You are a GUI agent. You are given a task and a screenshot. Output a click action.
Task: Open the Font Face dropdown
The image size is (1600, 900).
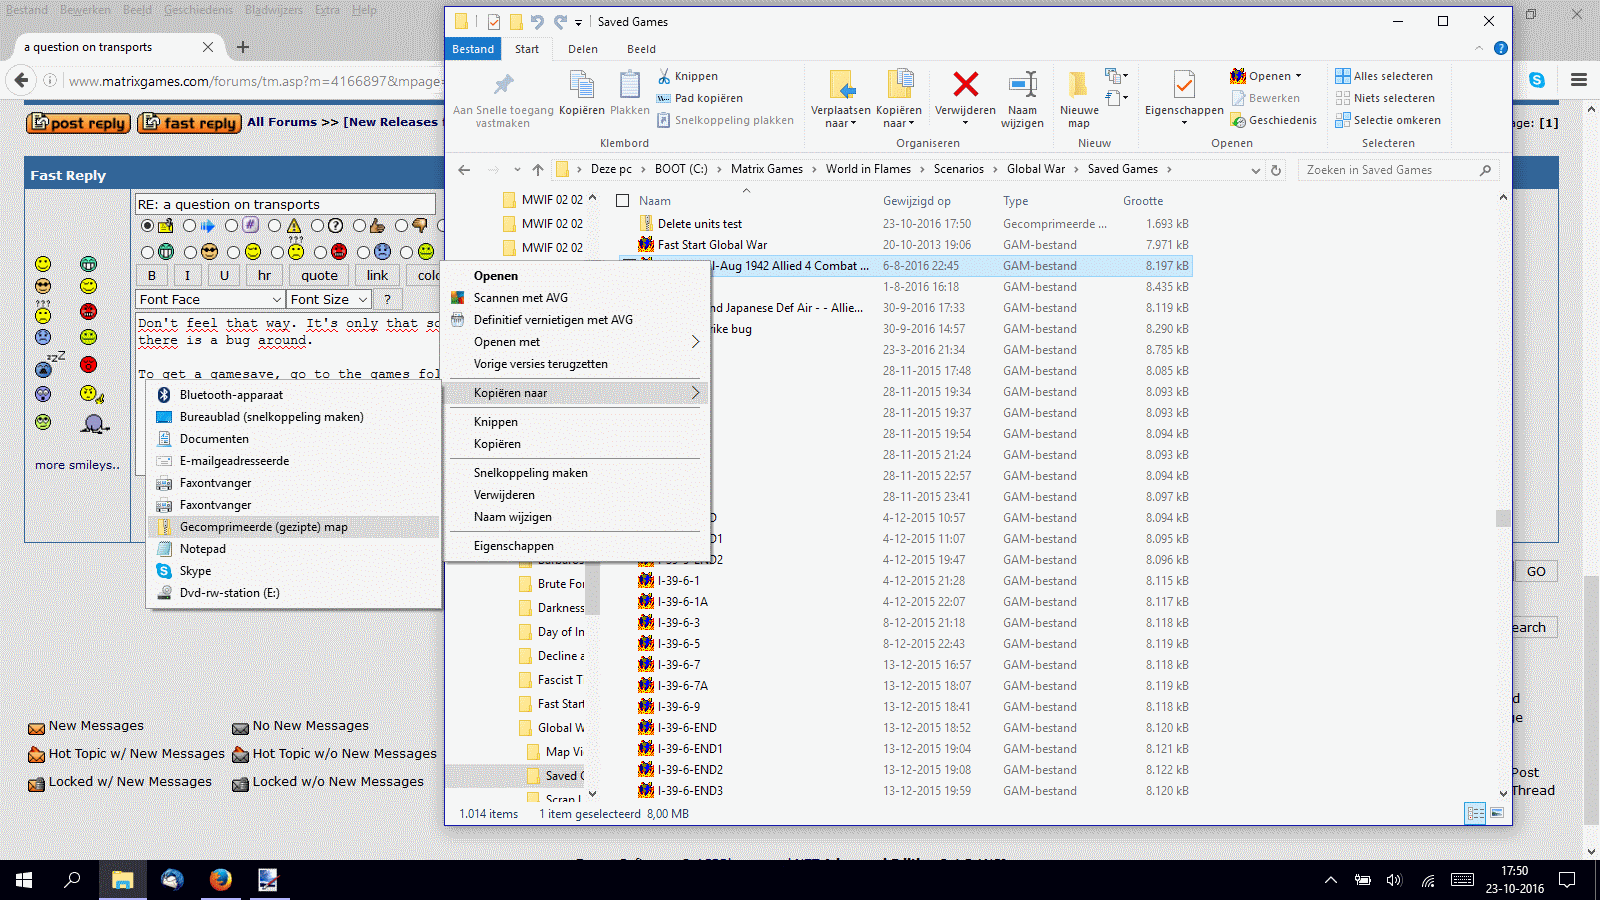tap(211, 299)
